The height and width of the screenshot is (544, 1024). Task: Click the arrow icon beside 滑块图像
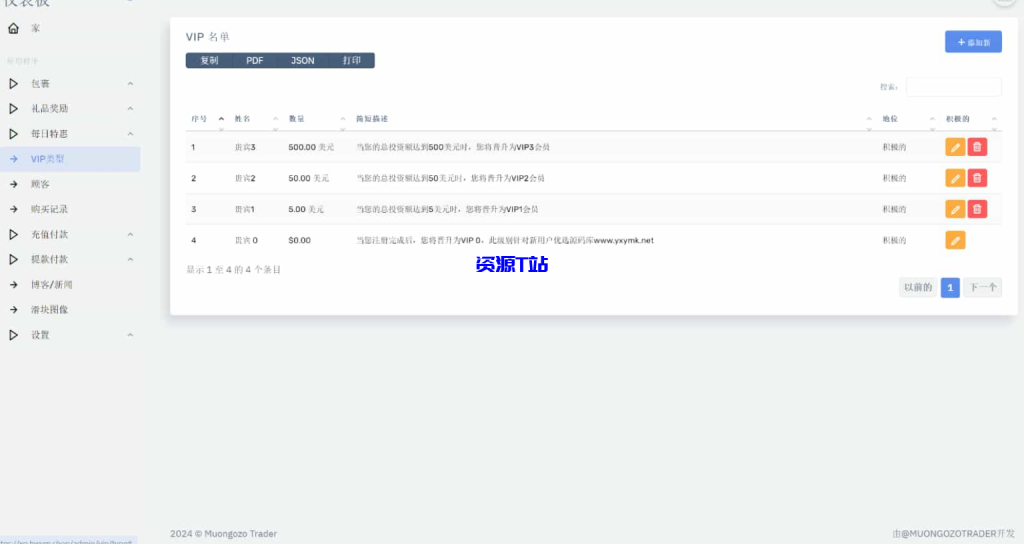14,310
